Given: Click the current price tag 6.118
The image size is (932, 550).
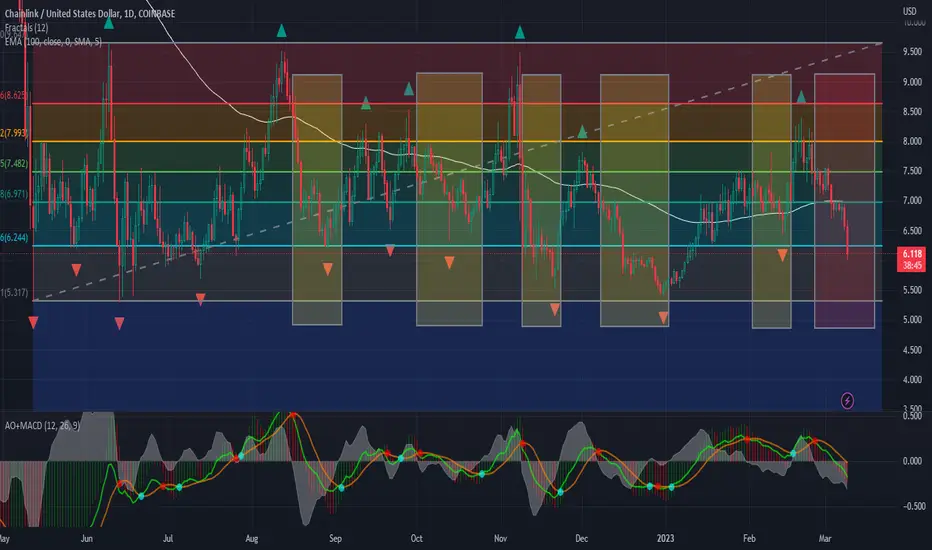Looking at the screenshot, I should pos(911,254).
